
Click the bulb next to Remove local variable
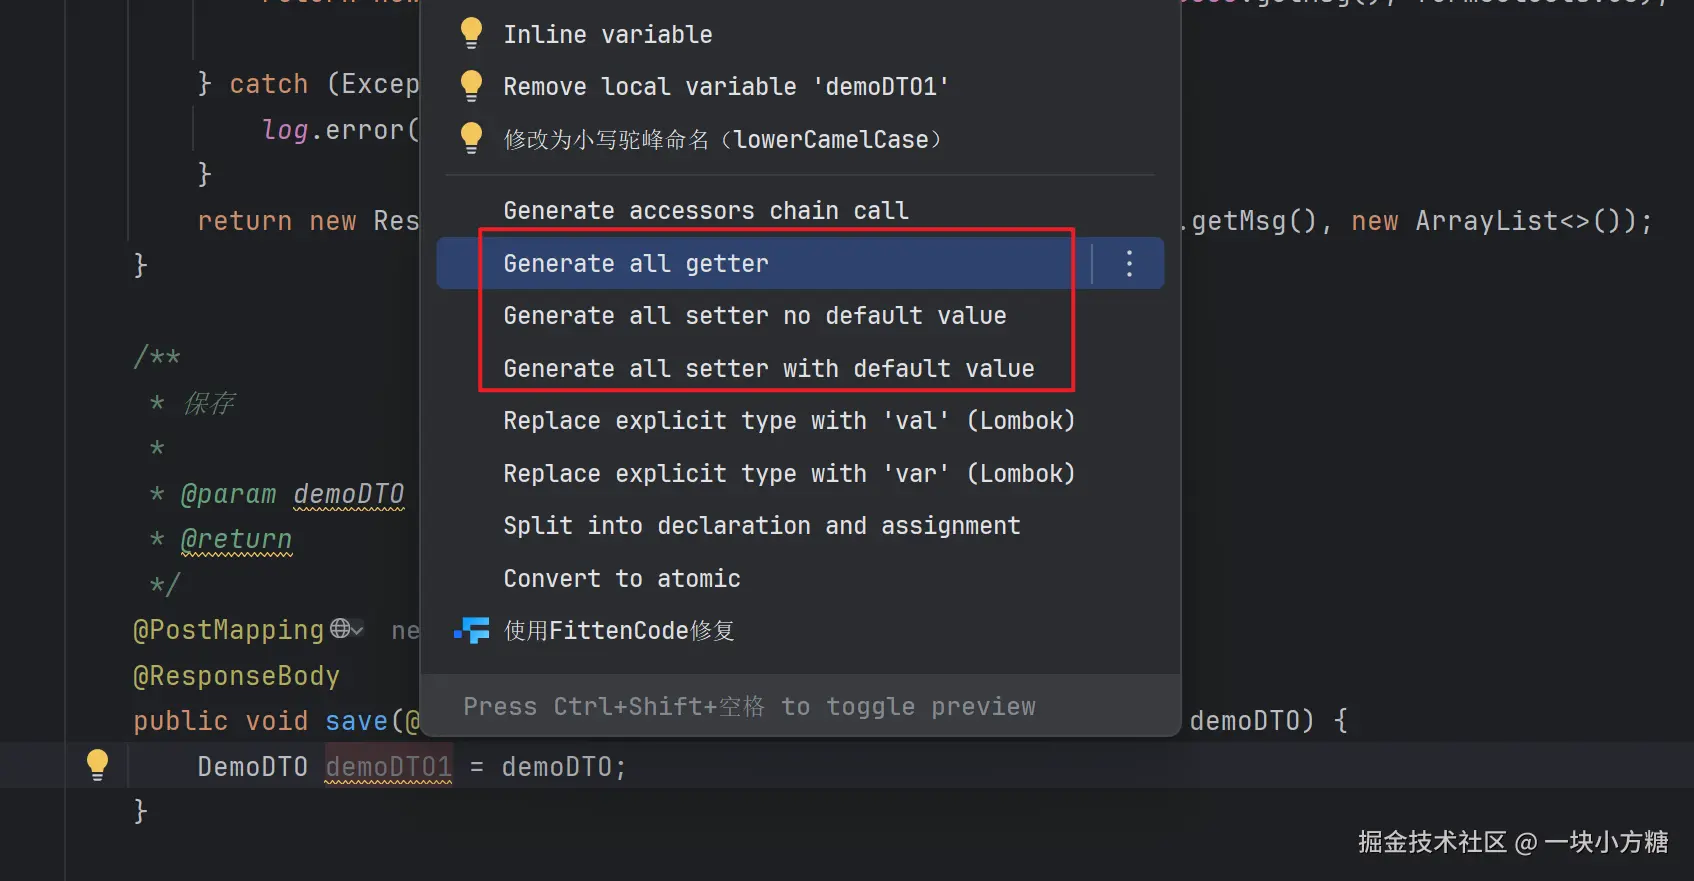click(x=471, y=86)
